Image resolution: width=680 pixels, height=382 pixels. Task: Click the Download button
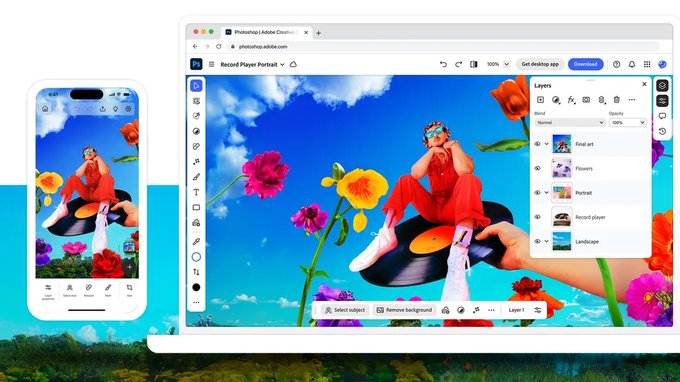[x=585, y=64]
